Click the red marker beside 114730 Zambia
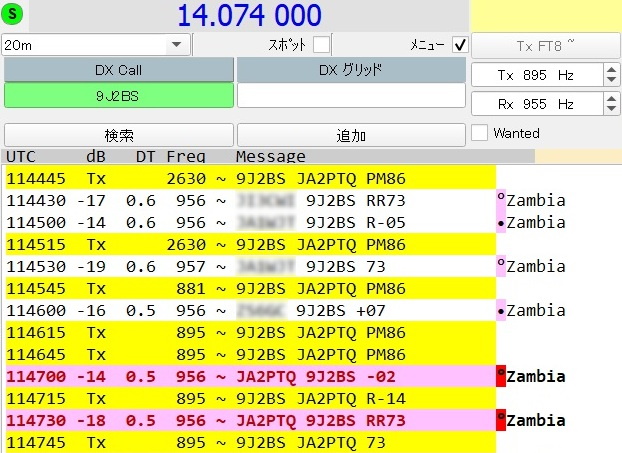 tap(501, 420)
